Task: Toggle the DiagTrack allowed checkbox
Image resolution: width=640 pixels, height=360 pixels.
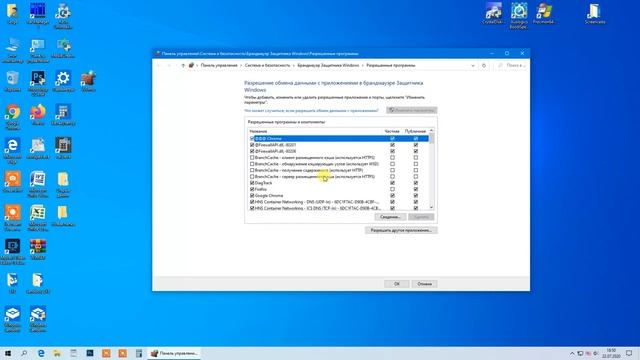Action: click(252, 183)
